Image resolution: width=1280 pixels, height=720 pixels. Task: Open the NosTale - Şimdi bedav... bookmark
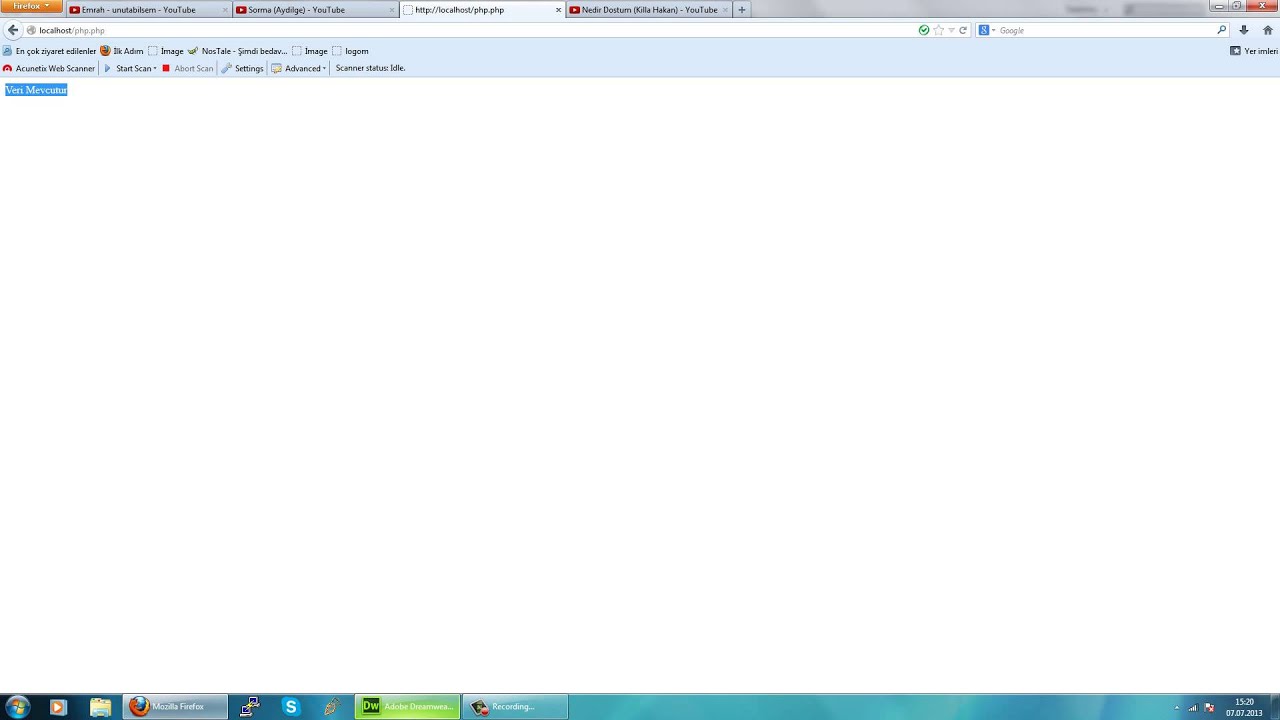click(238, 51)
